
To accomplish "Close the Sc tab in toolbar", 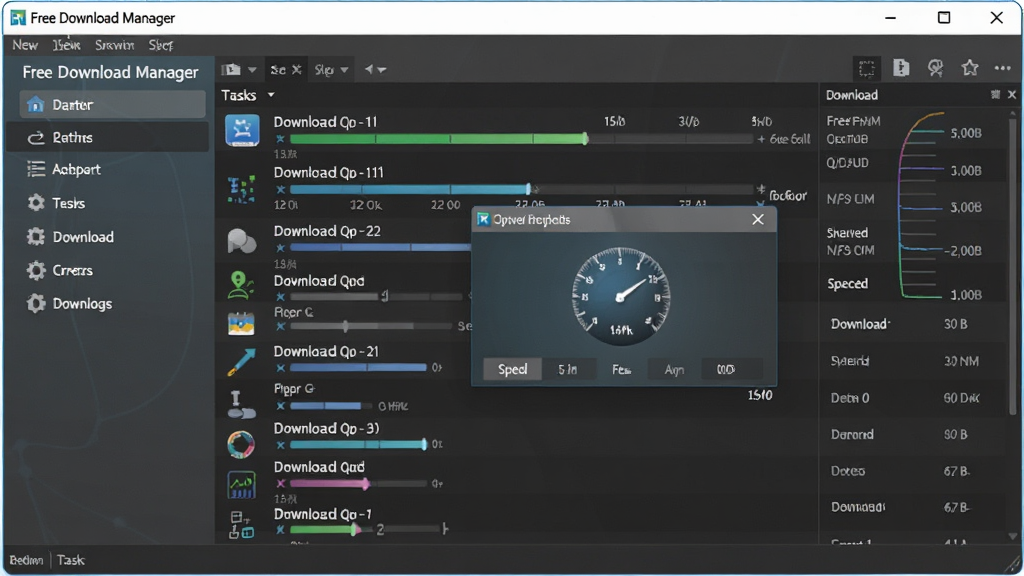I will tap(296, 69).
